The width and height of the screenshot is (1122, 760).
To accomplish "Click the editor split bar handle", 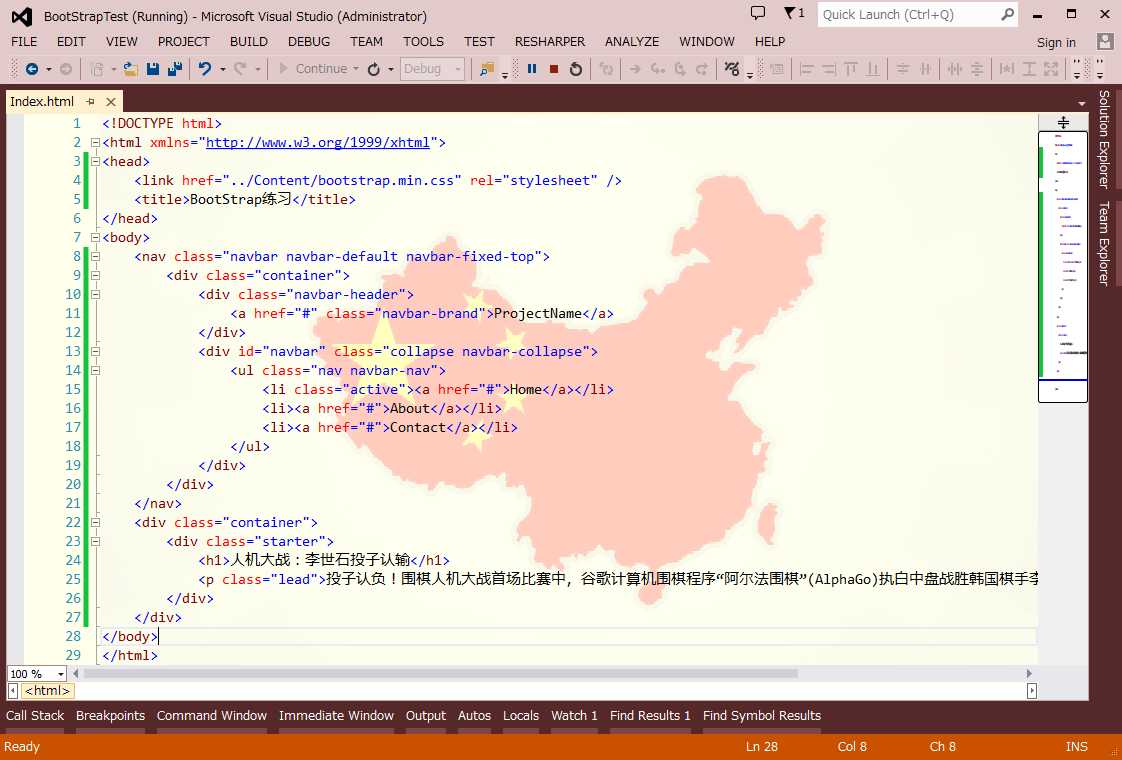I will coord(1063,122).
